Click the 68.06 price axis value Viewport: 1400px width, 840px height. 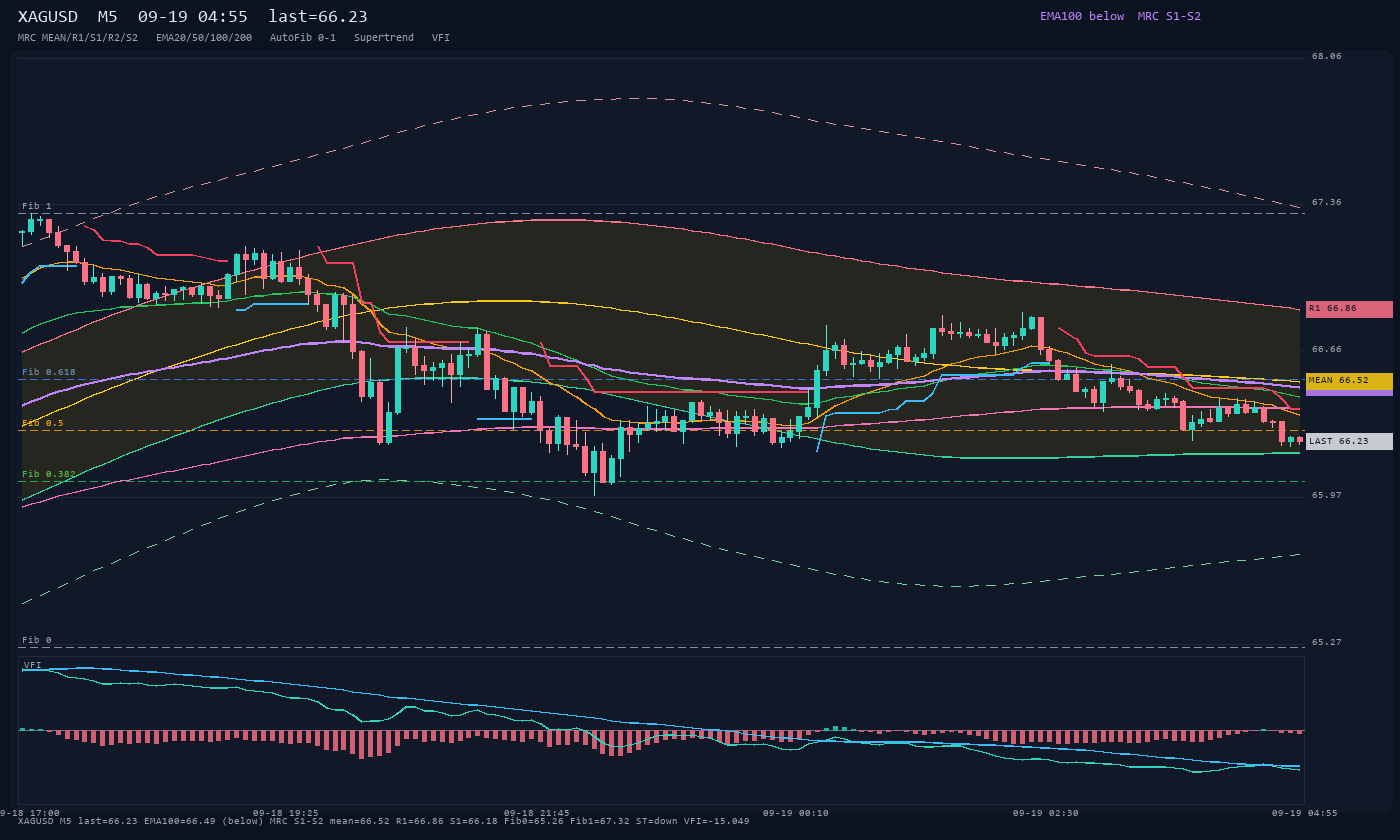1327,56
